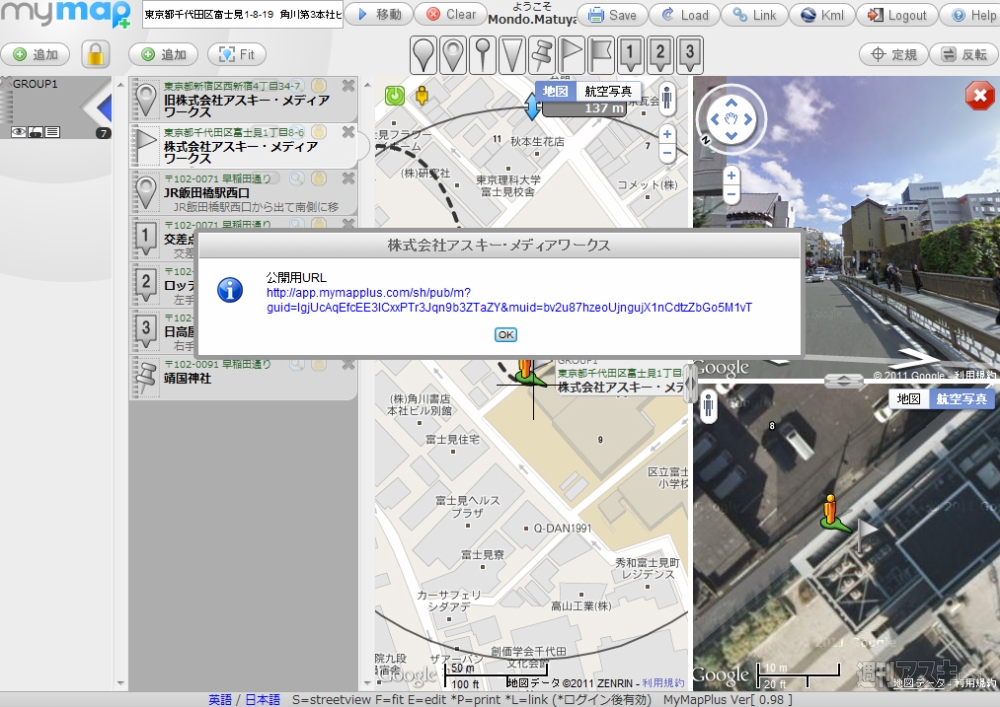Screen dimensions: 1000x707
Task: Expand the street view splitter handle
Action: [x=845, y=381]
